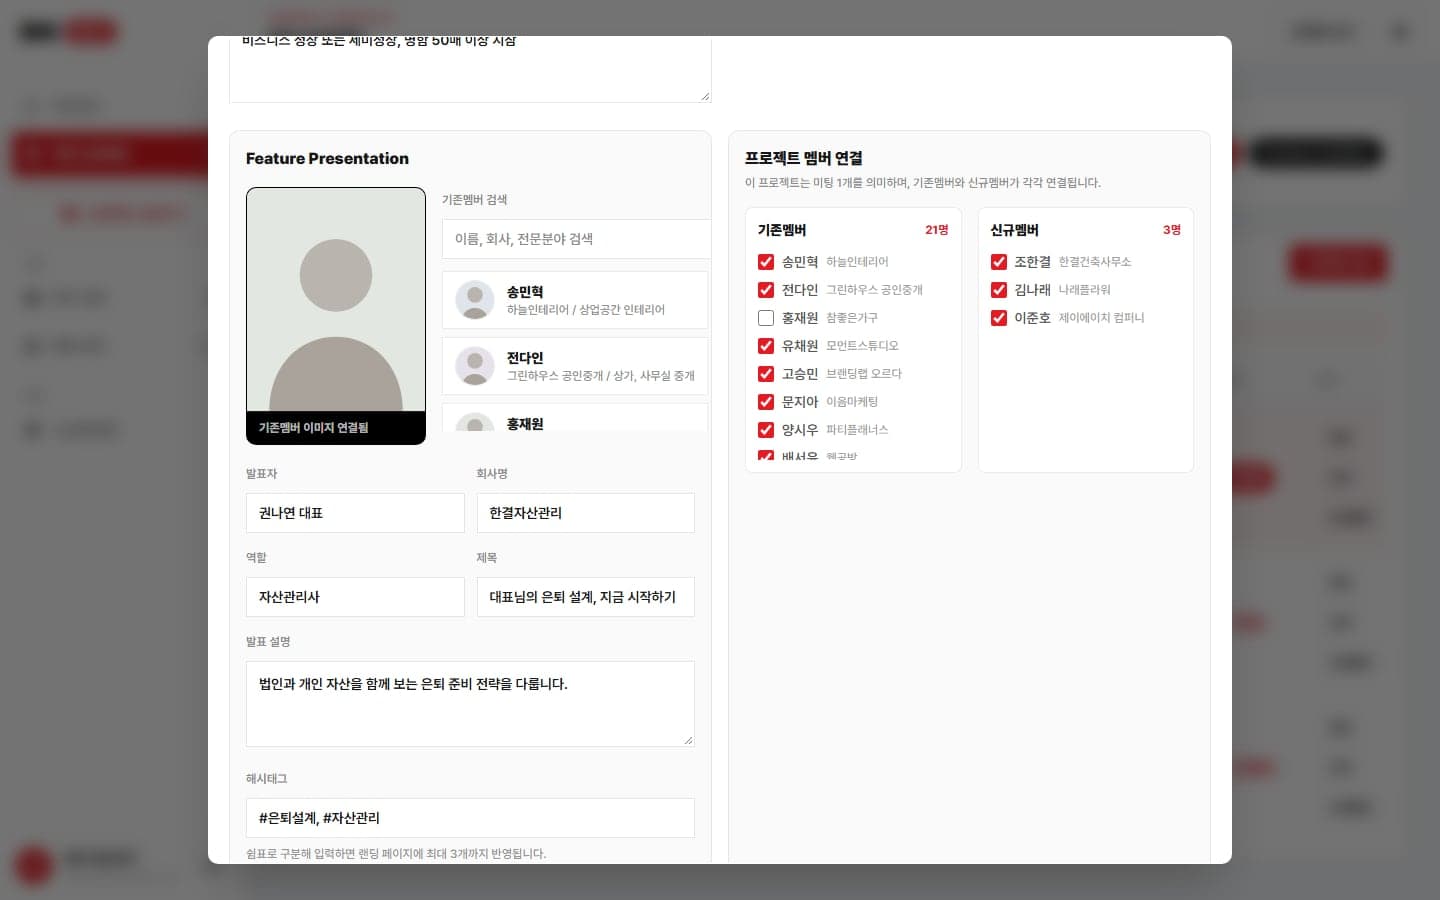Click the 신규멤버 column header
This screenshot has height=900, width=1440.
click(1015, 230)
